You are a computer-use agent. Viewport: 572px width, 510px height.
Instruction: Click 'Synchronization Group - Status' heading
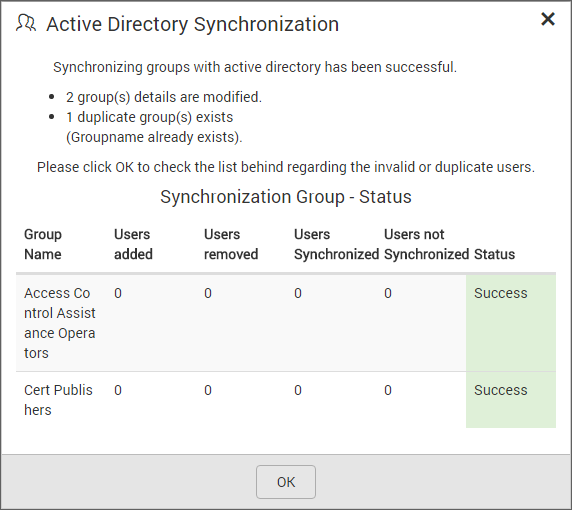(286, 197)
